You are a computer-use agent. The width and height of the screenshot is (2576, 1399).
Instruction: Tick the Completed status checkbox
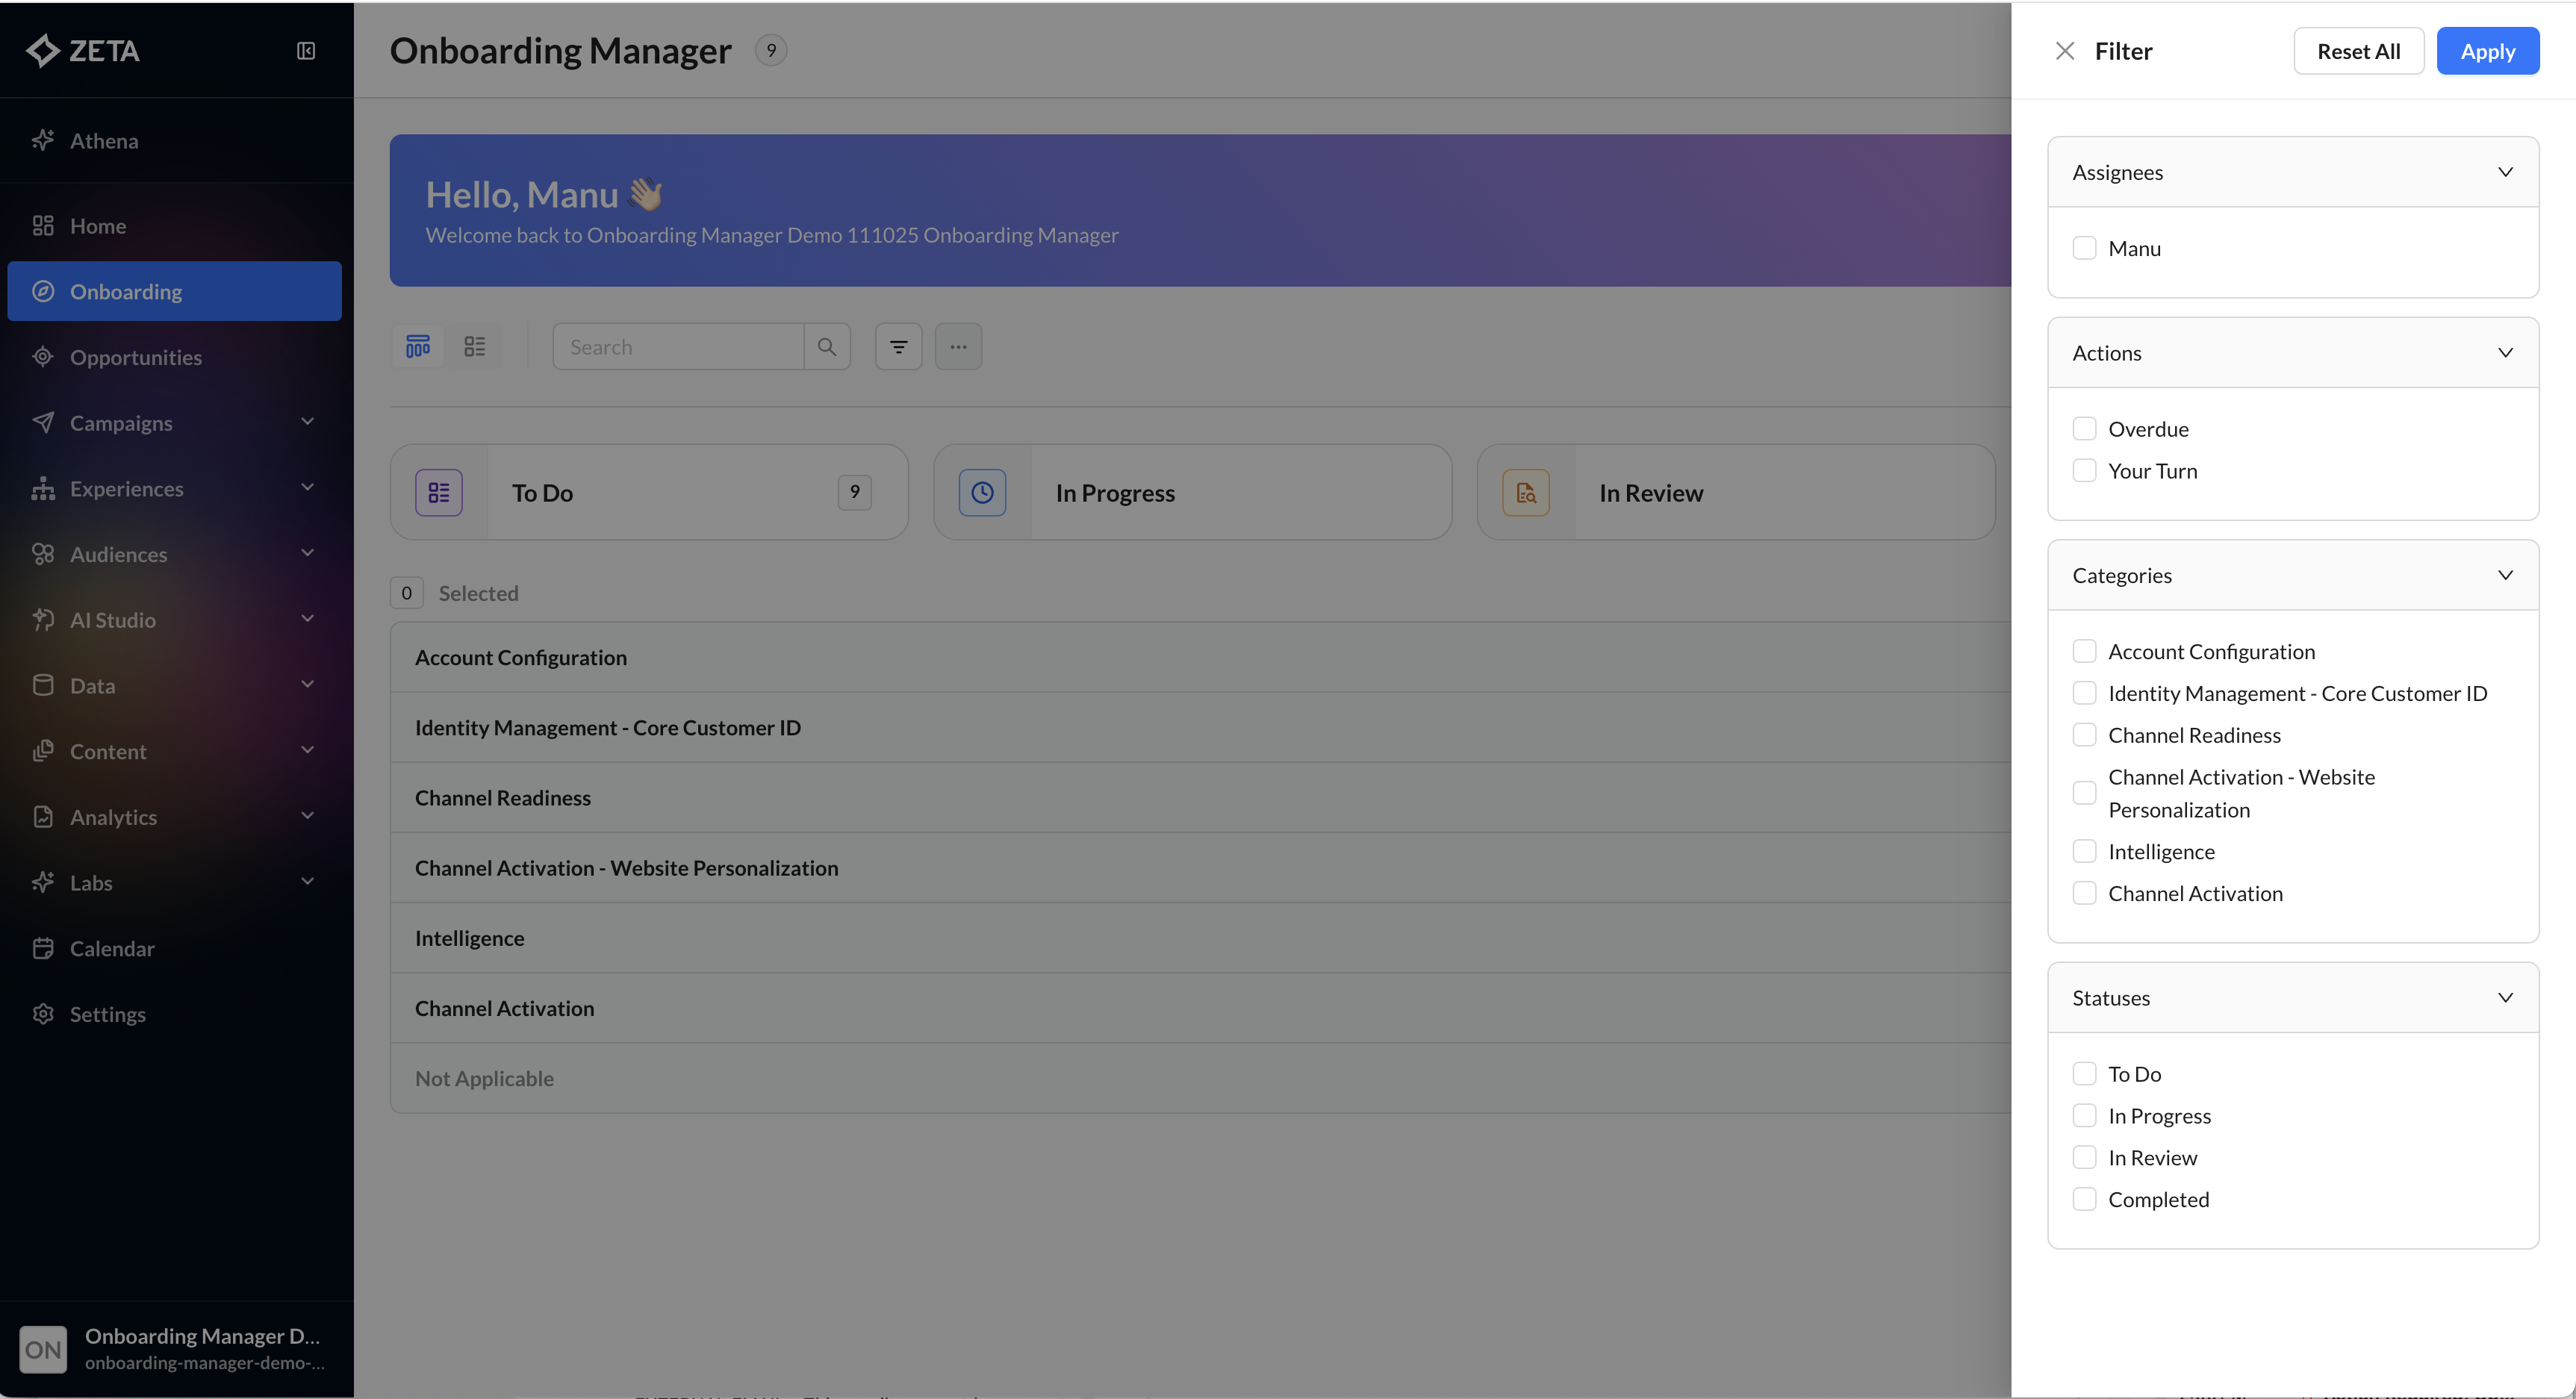[2084, 1199]
